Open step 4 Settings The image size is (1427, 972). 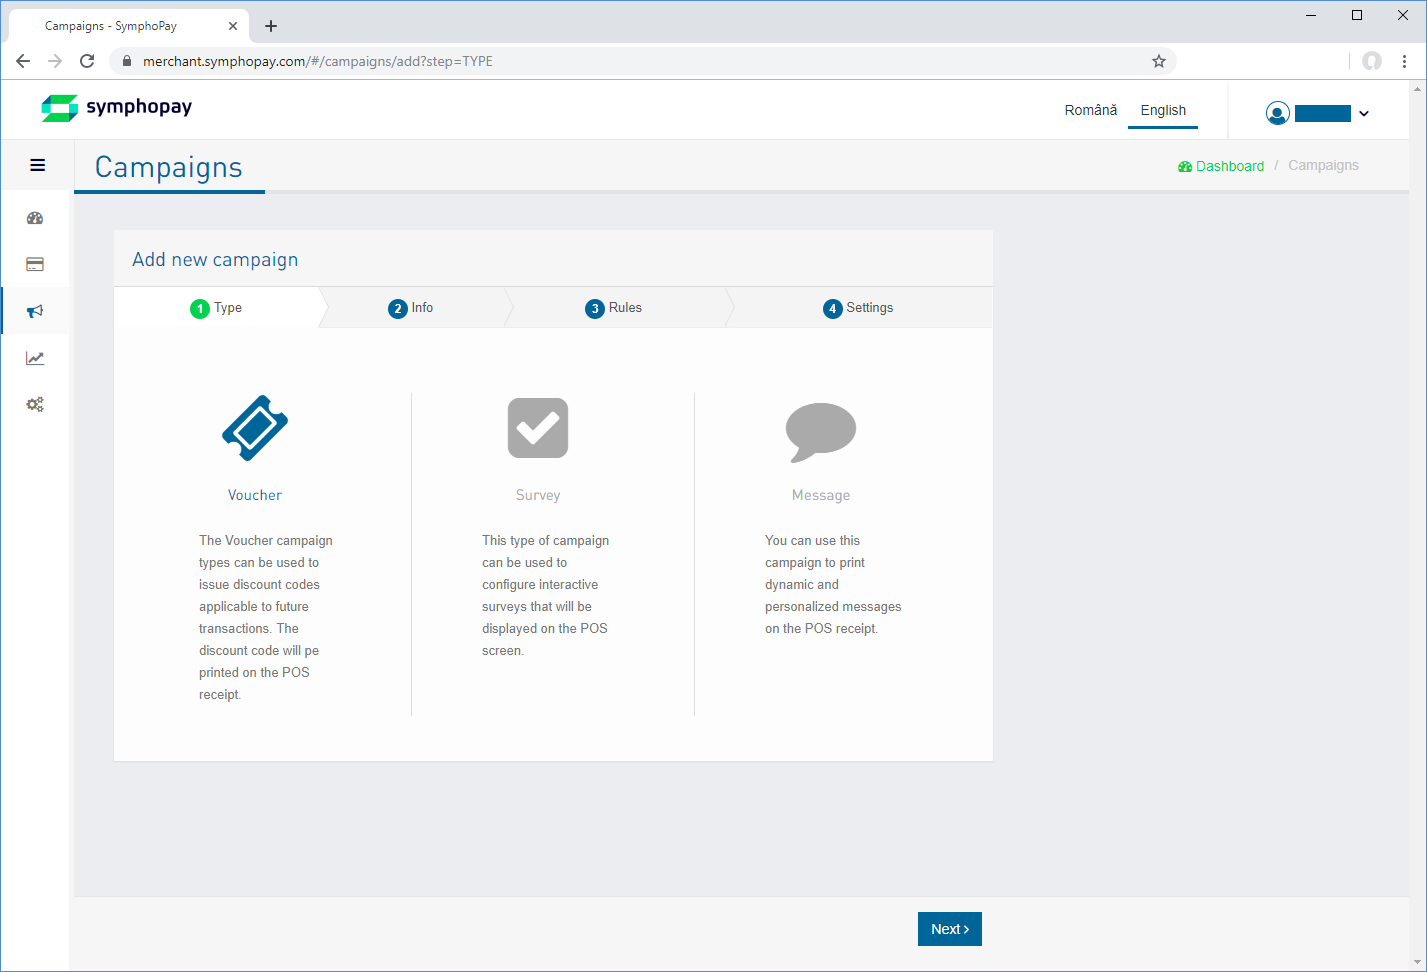tap(858, 308)
